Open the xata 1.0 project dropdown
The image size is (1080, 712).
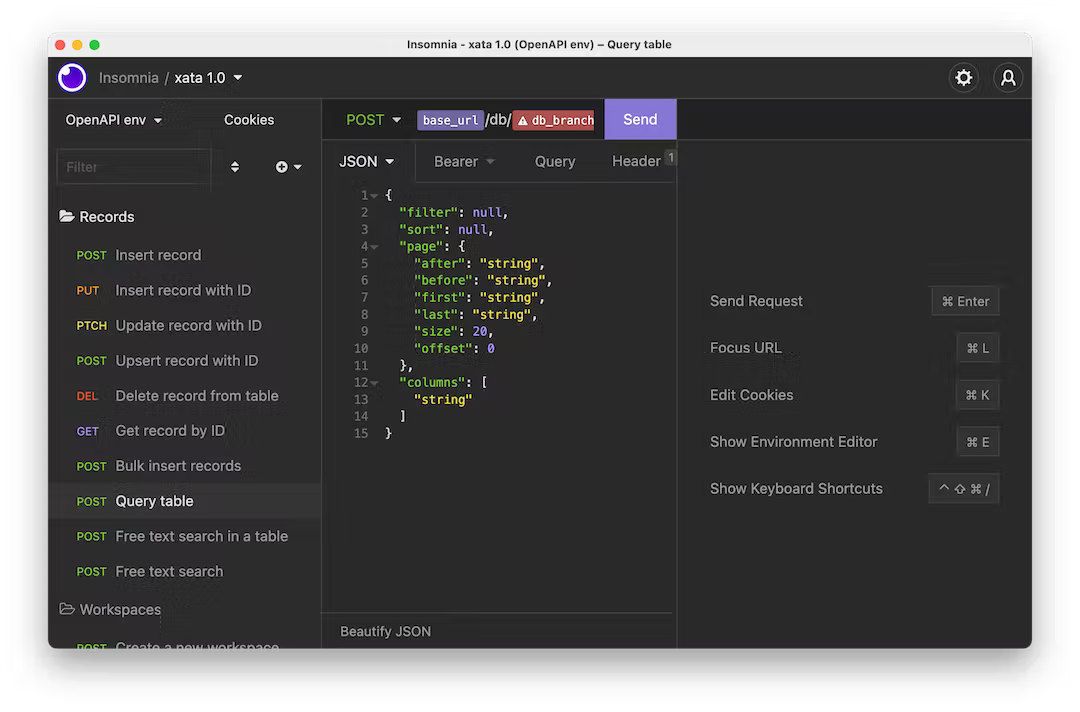[208, 78]
